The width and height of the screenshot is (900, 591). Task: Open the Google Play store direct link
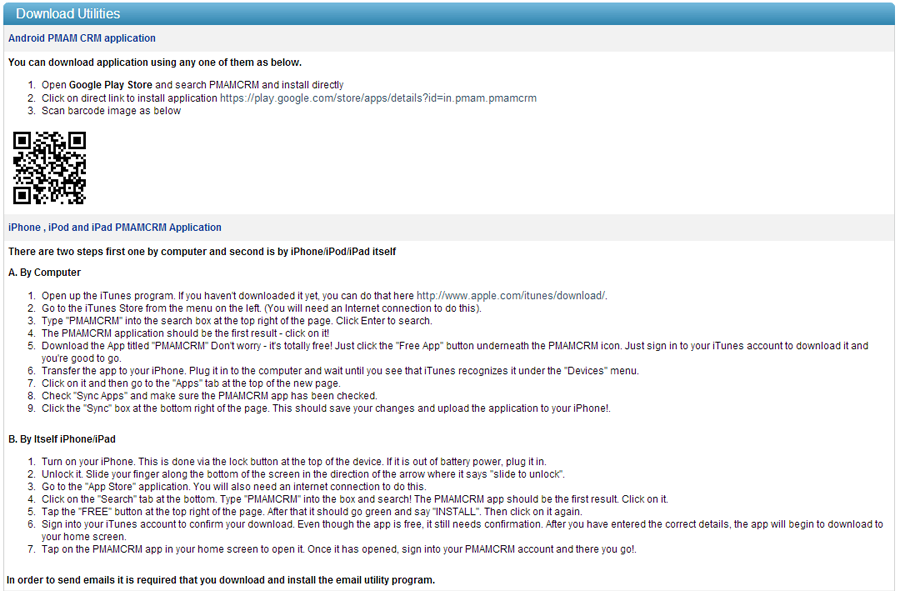point(378,98)
